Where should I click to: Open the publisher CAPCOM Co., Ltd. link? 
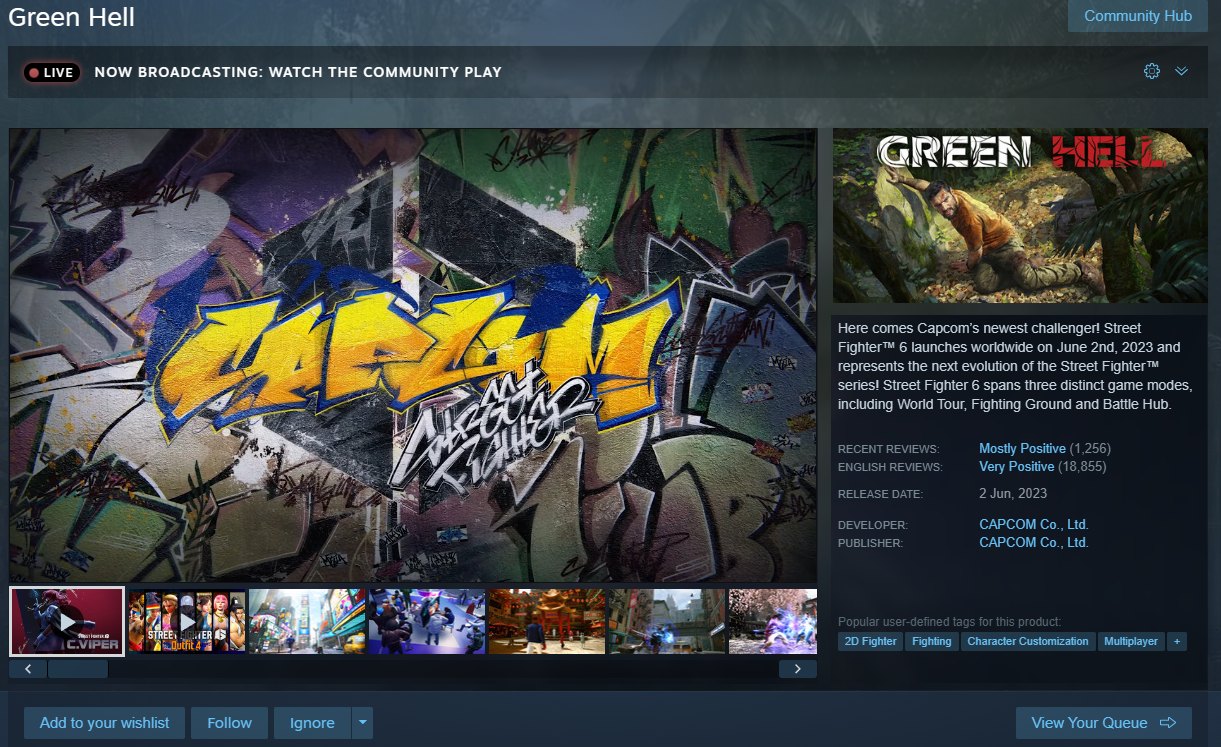click(x=1034, y=542)
